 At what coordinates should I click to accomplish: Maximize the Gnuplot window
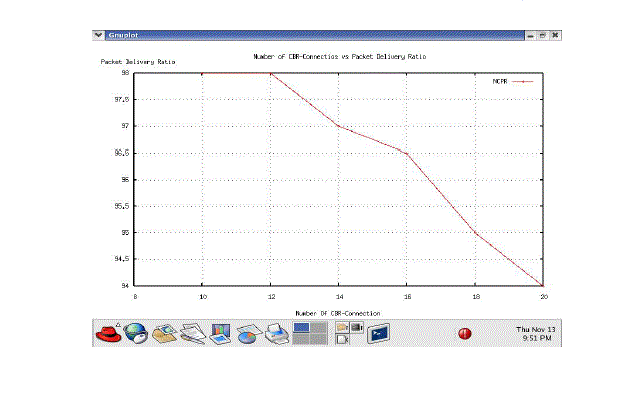click(x=542, y=35)
